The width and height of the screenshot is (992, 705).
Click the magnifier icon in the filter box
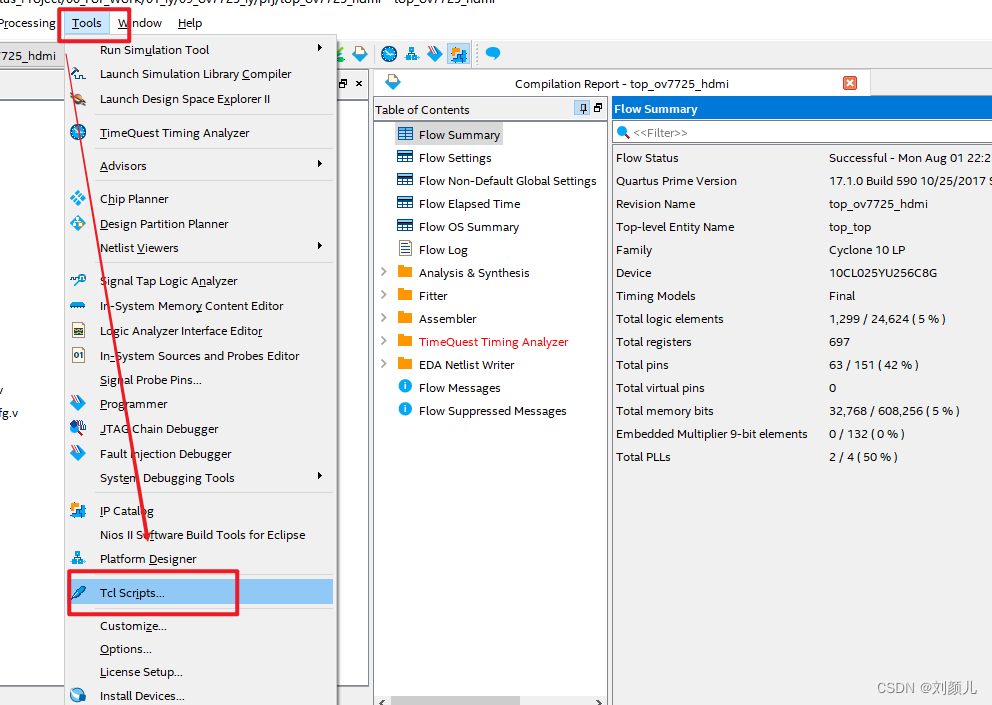pos(623,132)
